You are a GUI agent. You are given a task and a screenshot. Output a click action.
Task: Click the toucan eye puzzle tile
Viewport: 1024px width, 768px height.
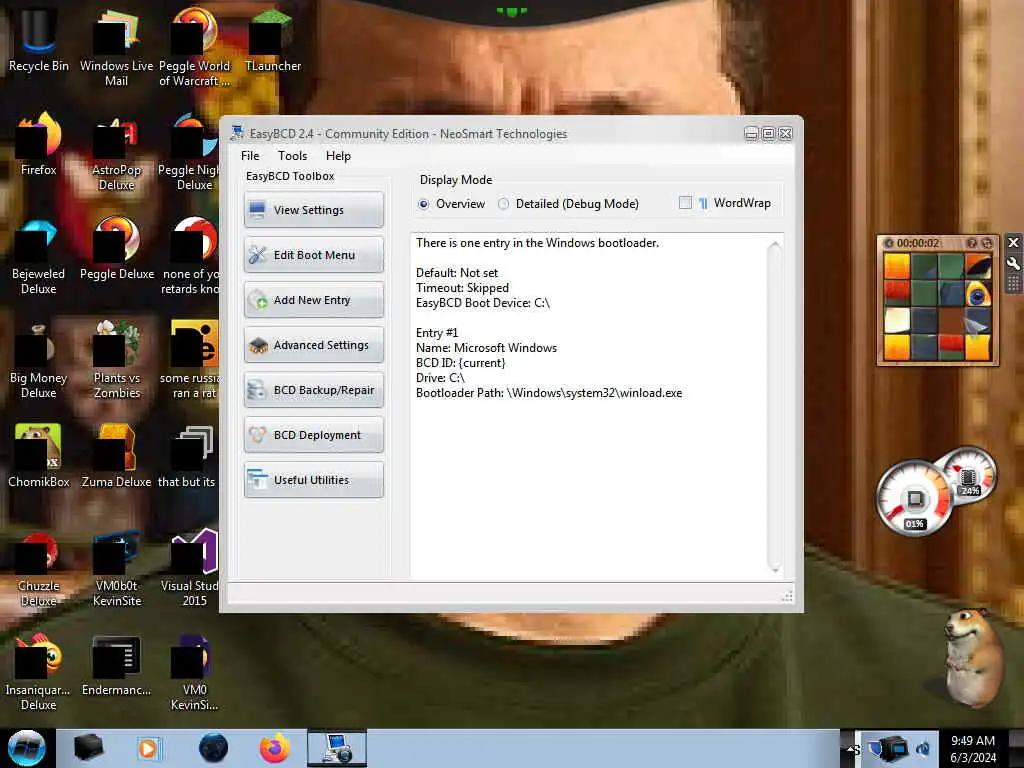coord(977,295)
